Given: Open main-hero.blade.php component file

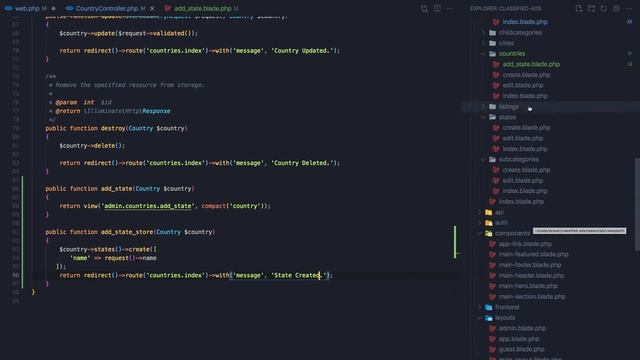Looking at the screenshot, I should click(528, 286).
